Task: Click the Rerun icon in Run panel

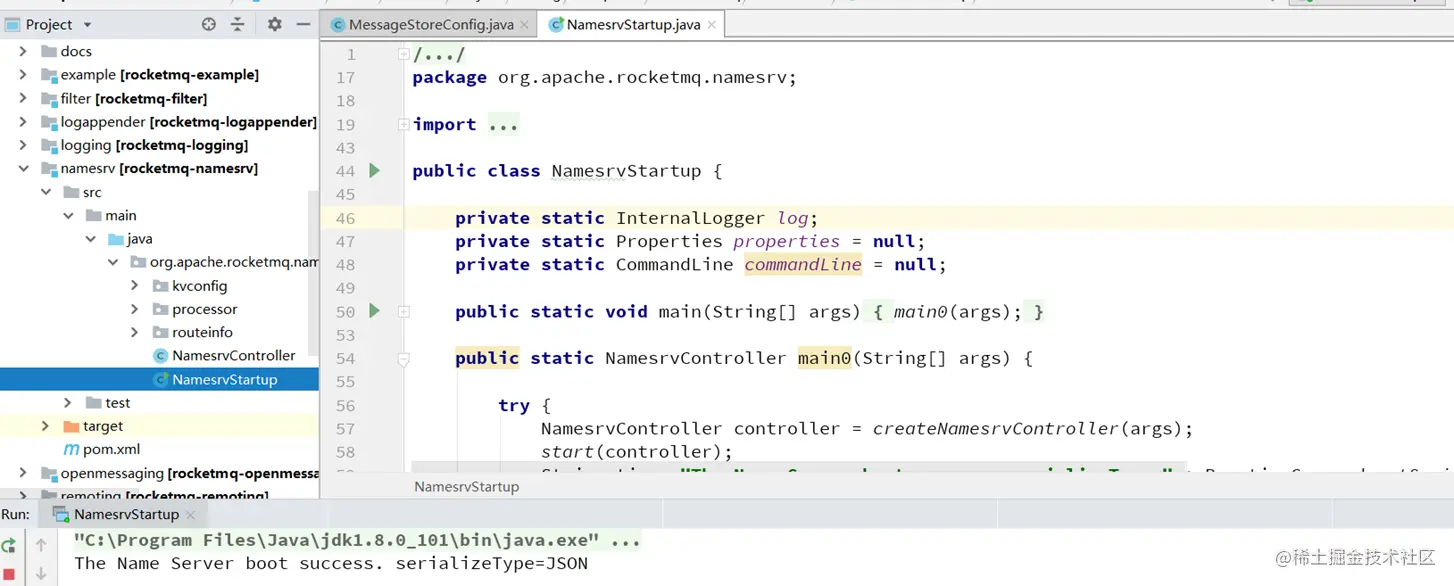Action: coord(9,545)
